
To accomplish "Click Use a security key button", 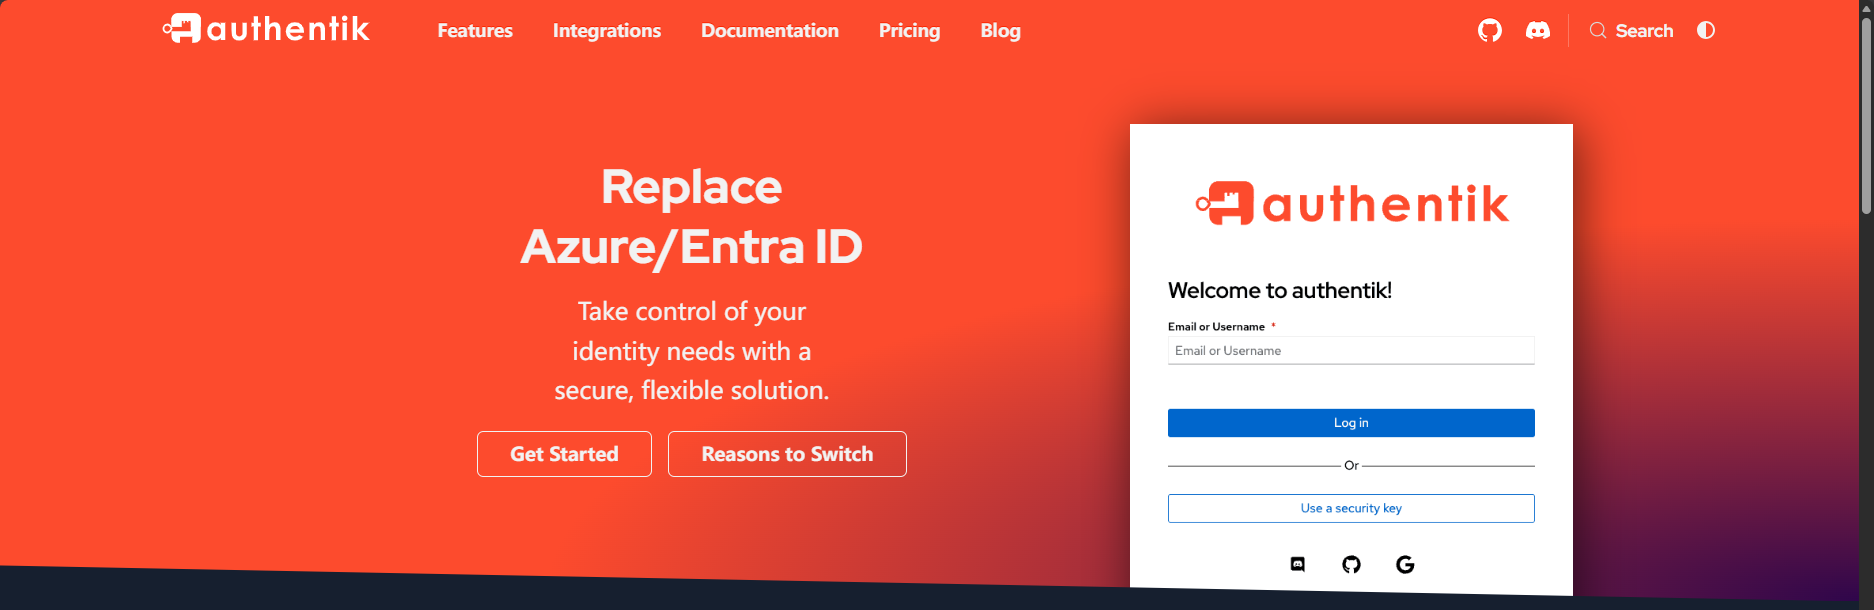I will click(1351, 508).
